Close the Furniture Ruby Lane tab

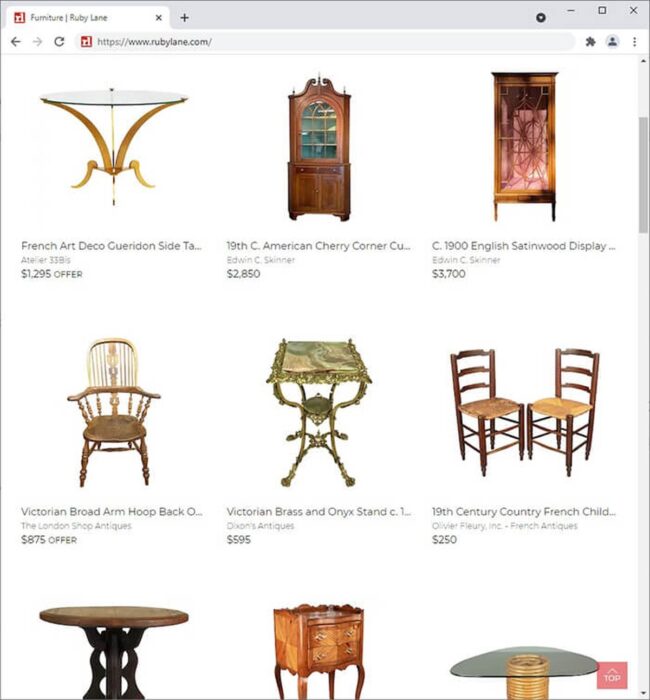[158, 18]
